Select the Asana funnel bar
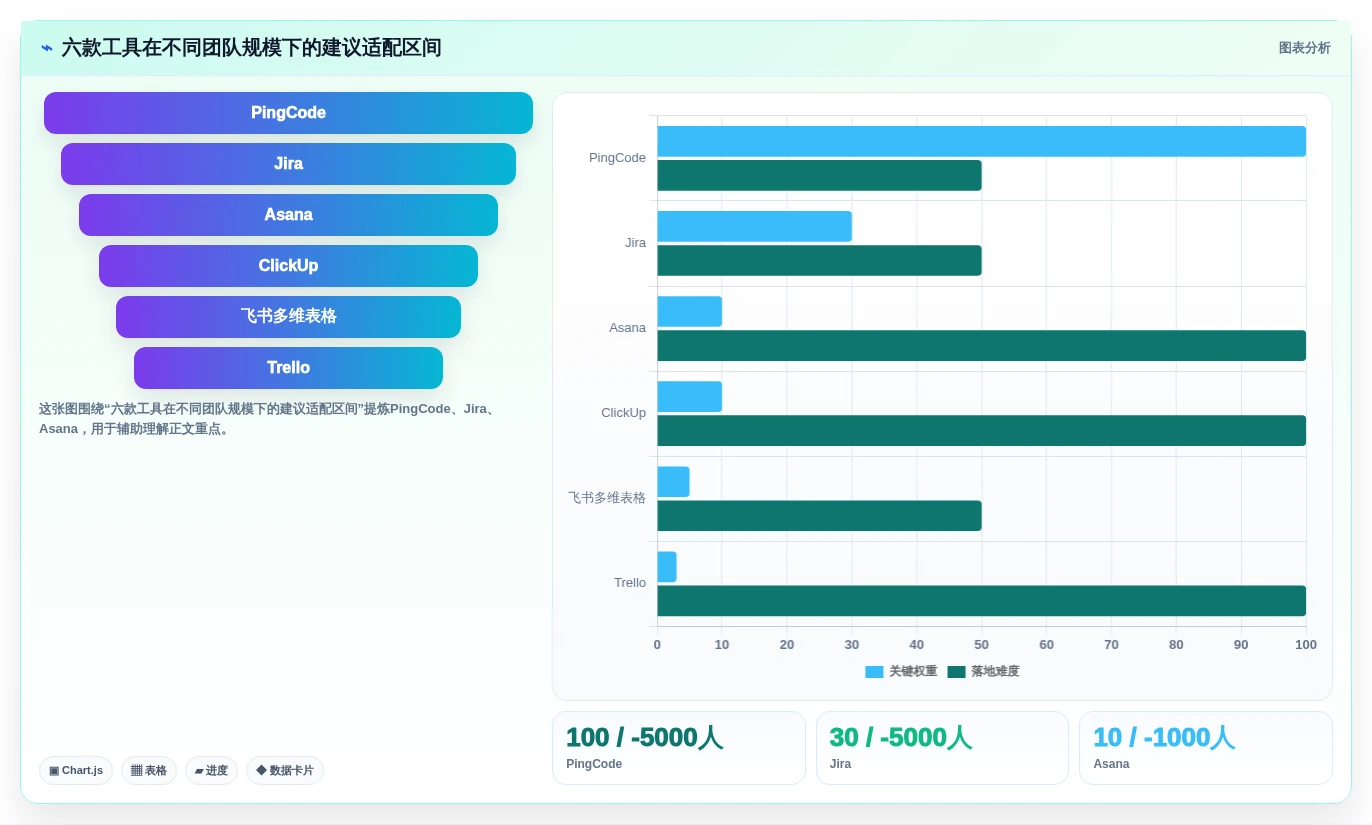The image size is (1372, 825). (x=288, y=215)
